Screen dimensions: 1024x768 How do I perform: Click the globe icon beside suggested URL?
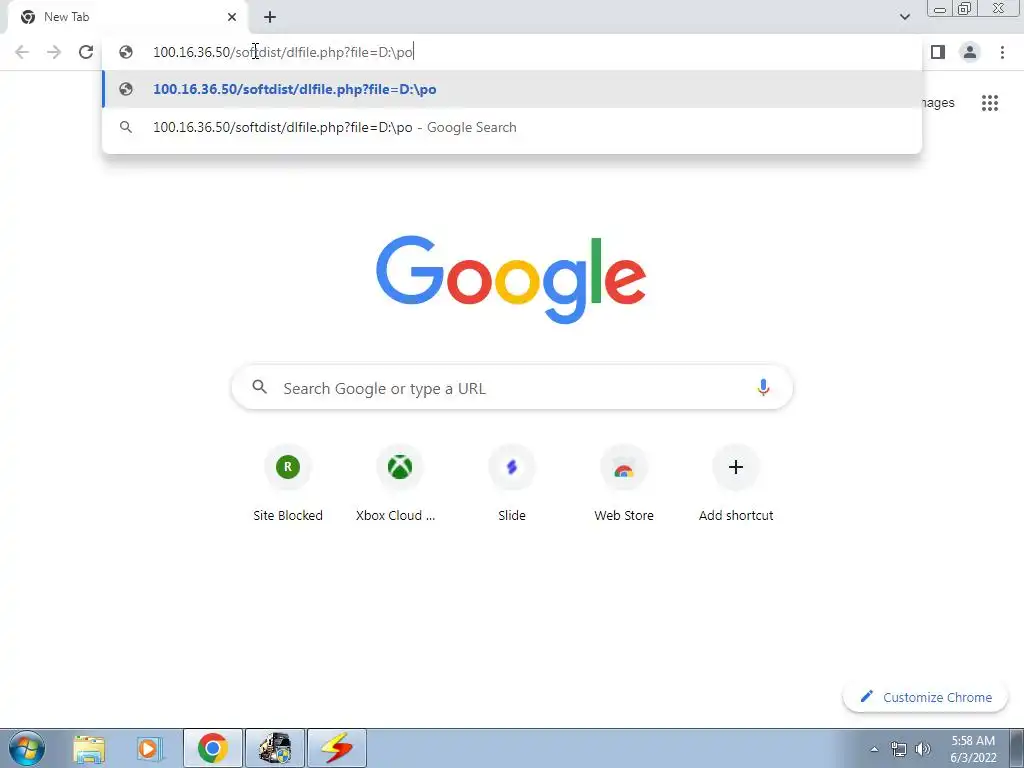click(x=126, y=89)
